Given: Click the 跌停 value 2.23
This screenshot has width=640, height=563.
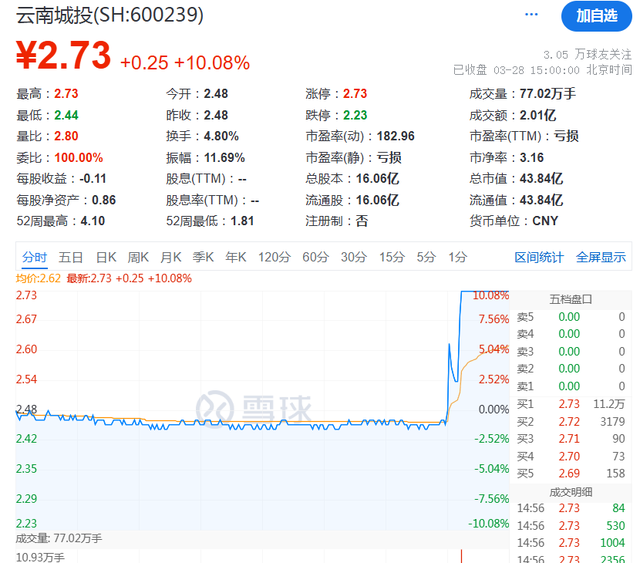Looking at the screenshot, I should point(355,115).
